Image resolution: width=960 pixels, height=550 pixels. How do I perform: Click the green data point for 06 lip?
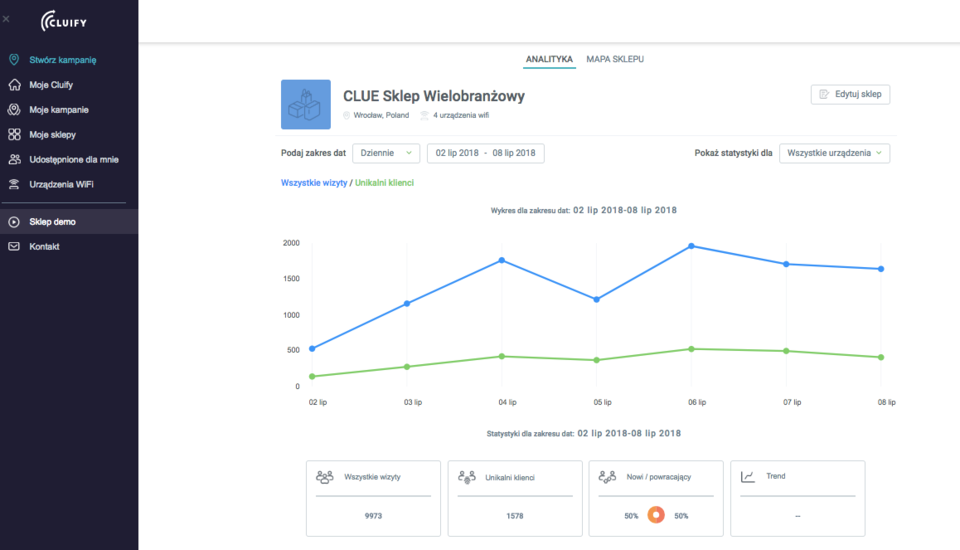pyautogui.click(x=691, y=349)
